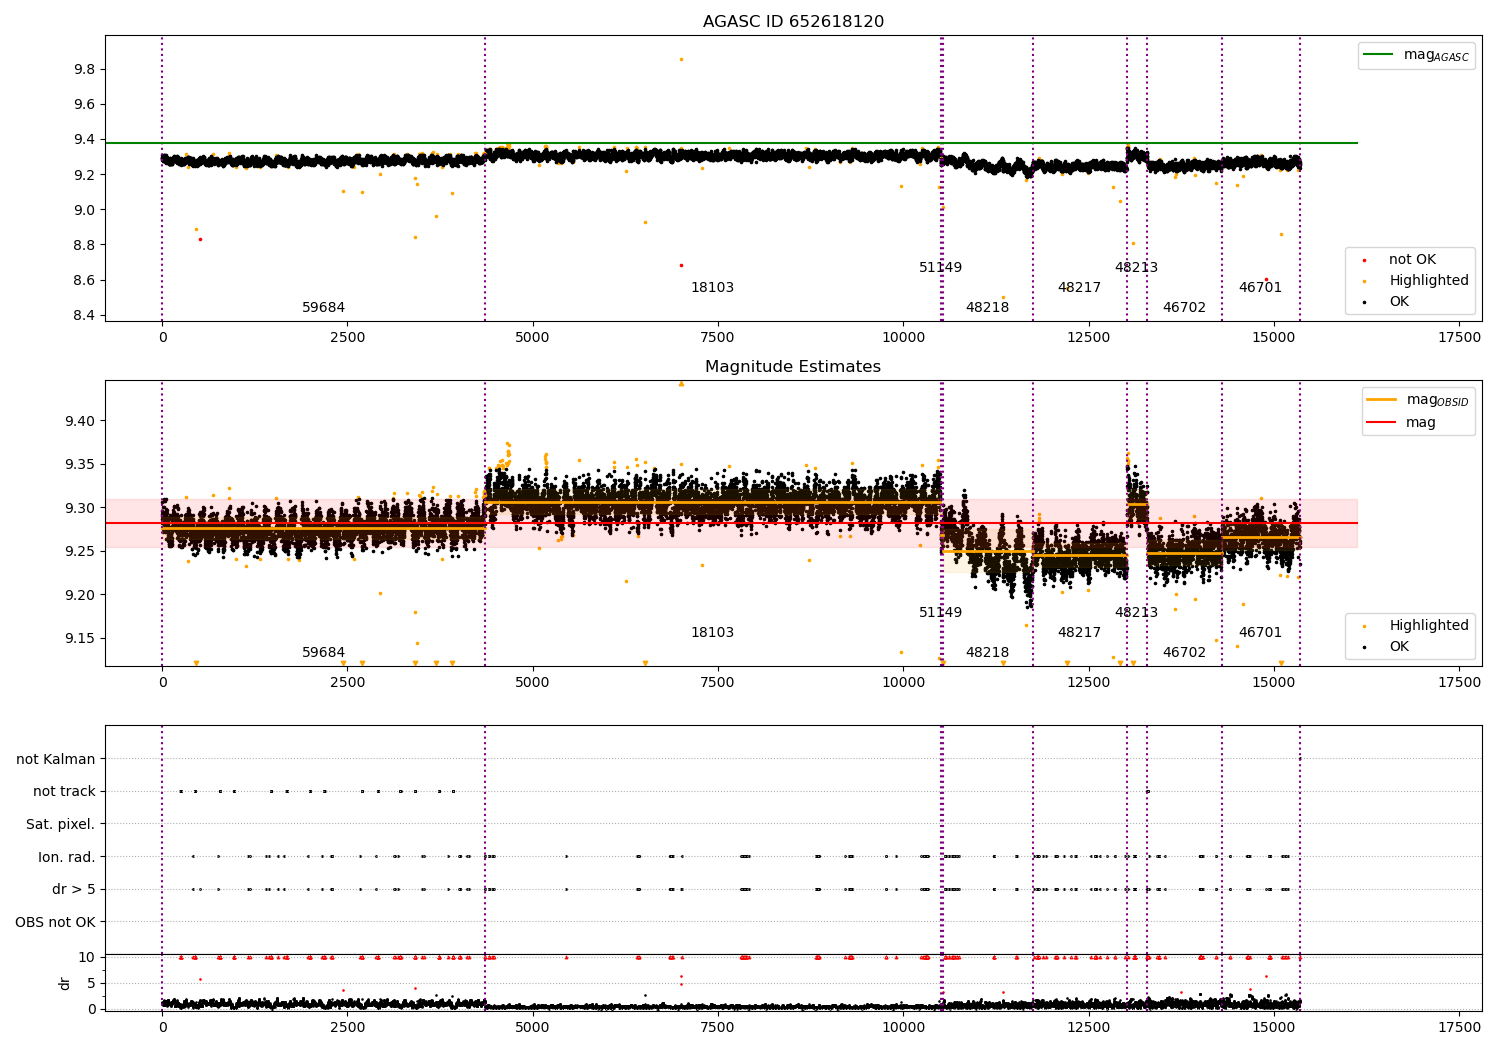Image resolution: width=1500 pixels, height=1050 pixels.
Task: Click label 59684 in Magnitude Estimates plot
Action: click(323, 653)
